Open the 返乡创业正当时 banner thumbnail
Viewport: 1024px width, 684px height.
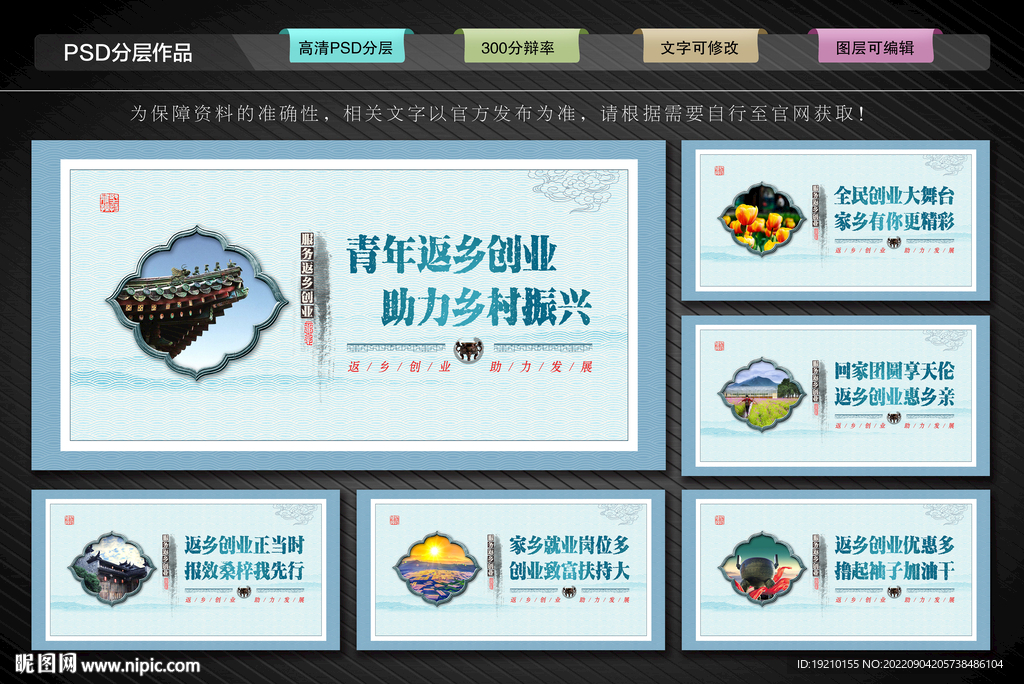click(x=185, y=570)
